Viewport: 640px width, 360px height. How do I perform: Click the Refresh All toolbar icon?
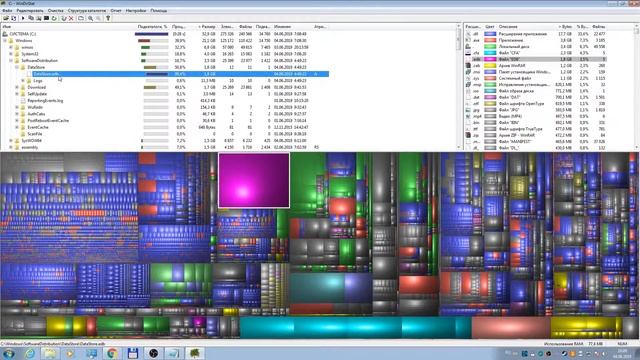coord(13,18)
